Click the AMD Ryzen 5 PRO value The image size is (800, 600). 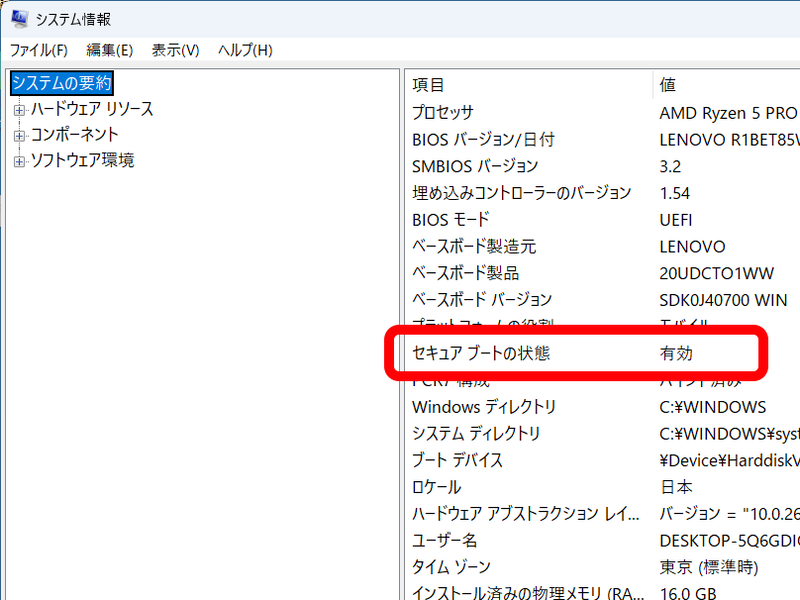pyautogui.click(x=728, y=113)
